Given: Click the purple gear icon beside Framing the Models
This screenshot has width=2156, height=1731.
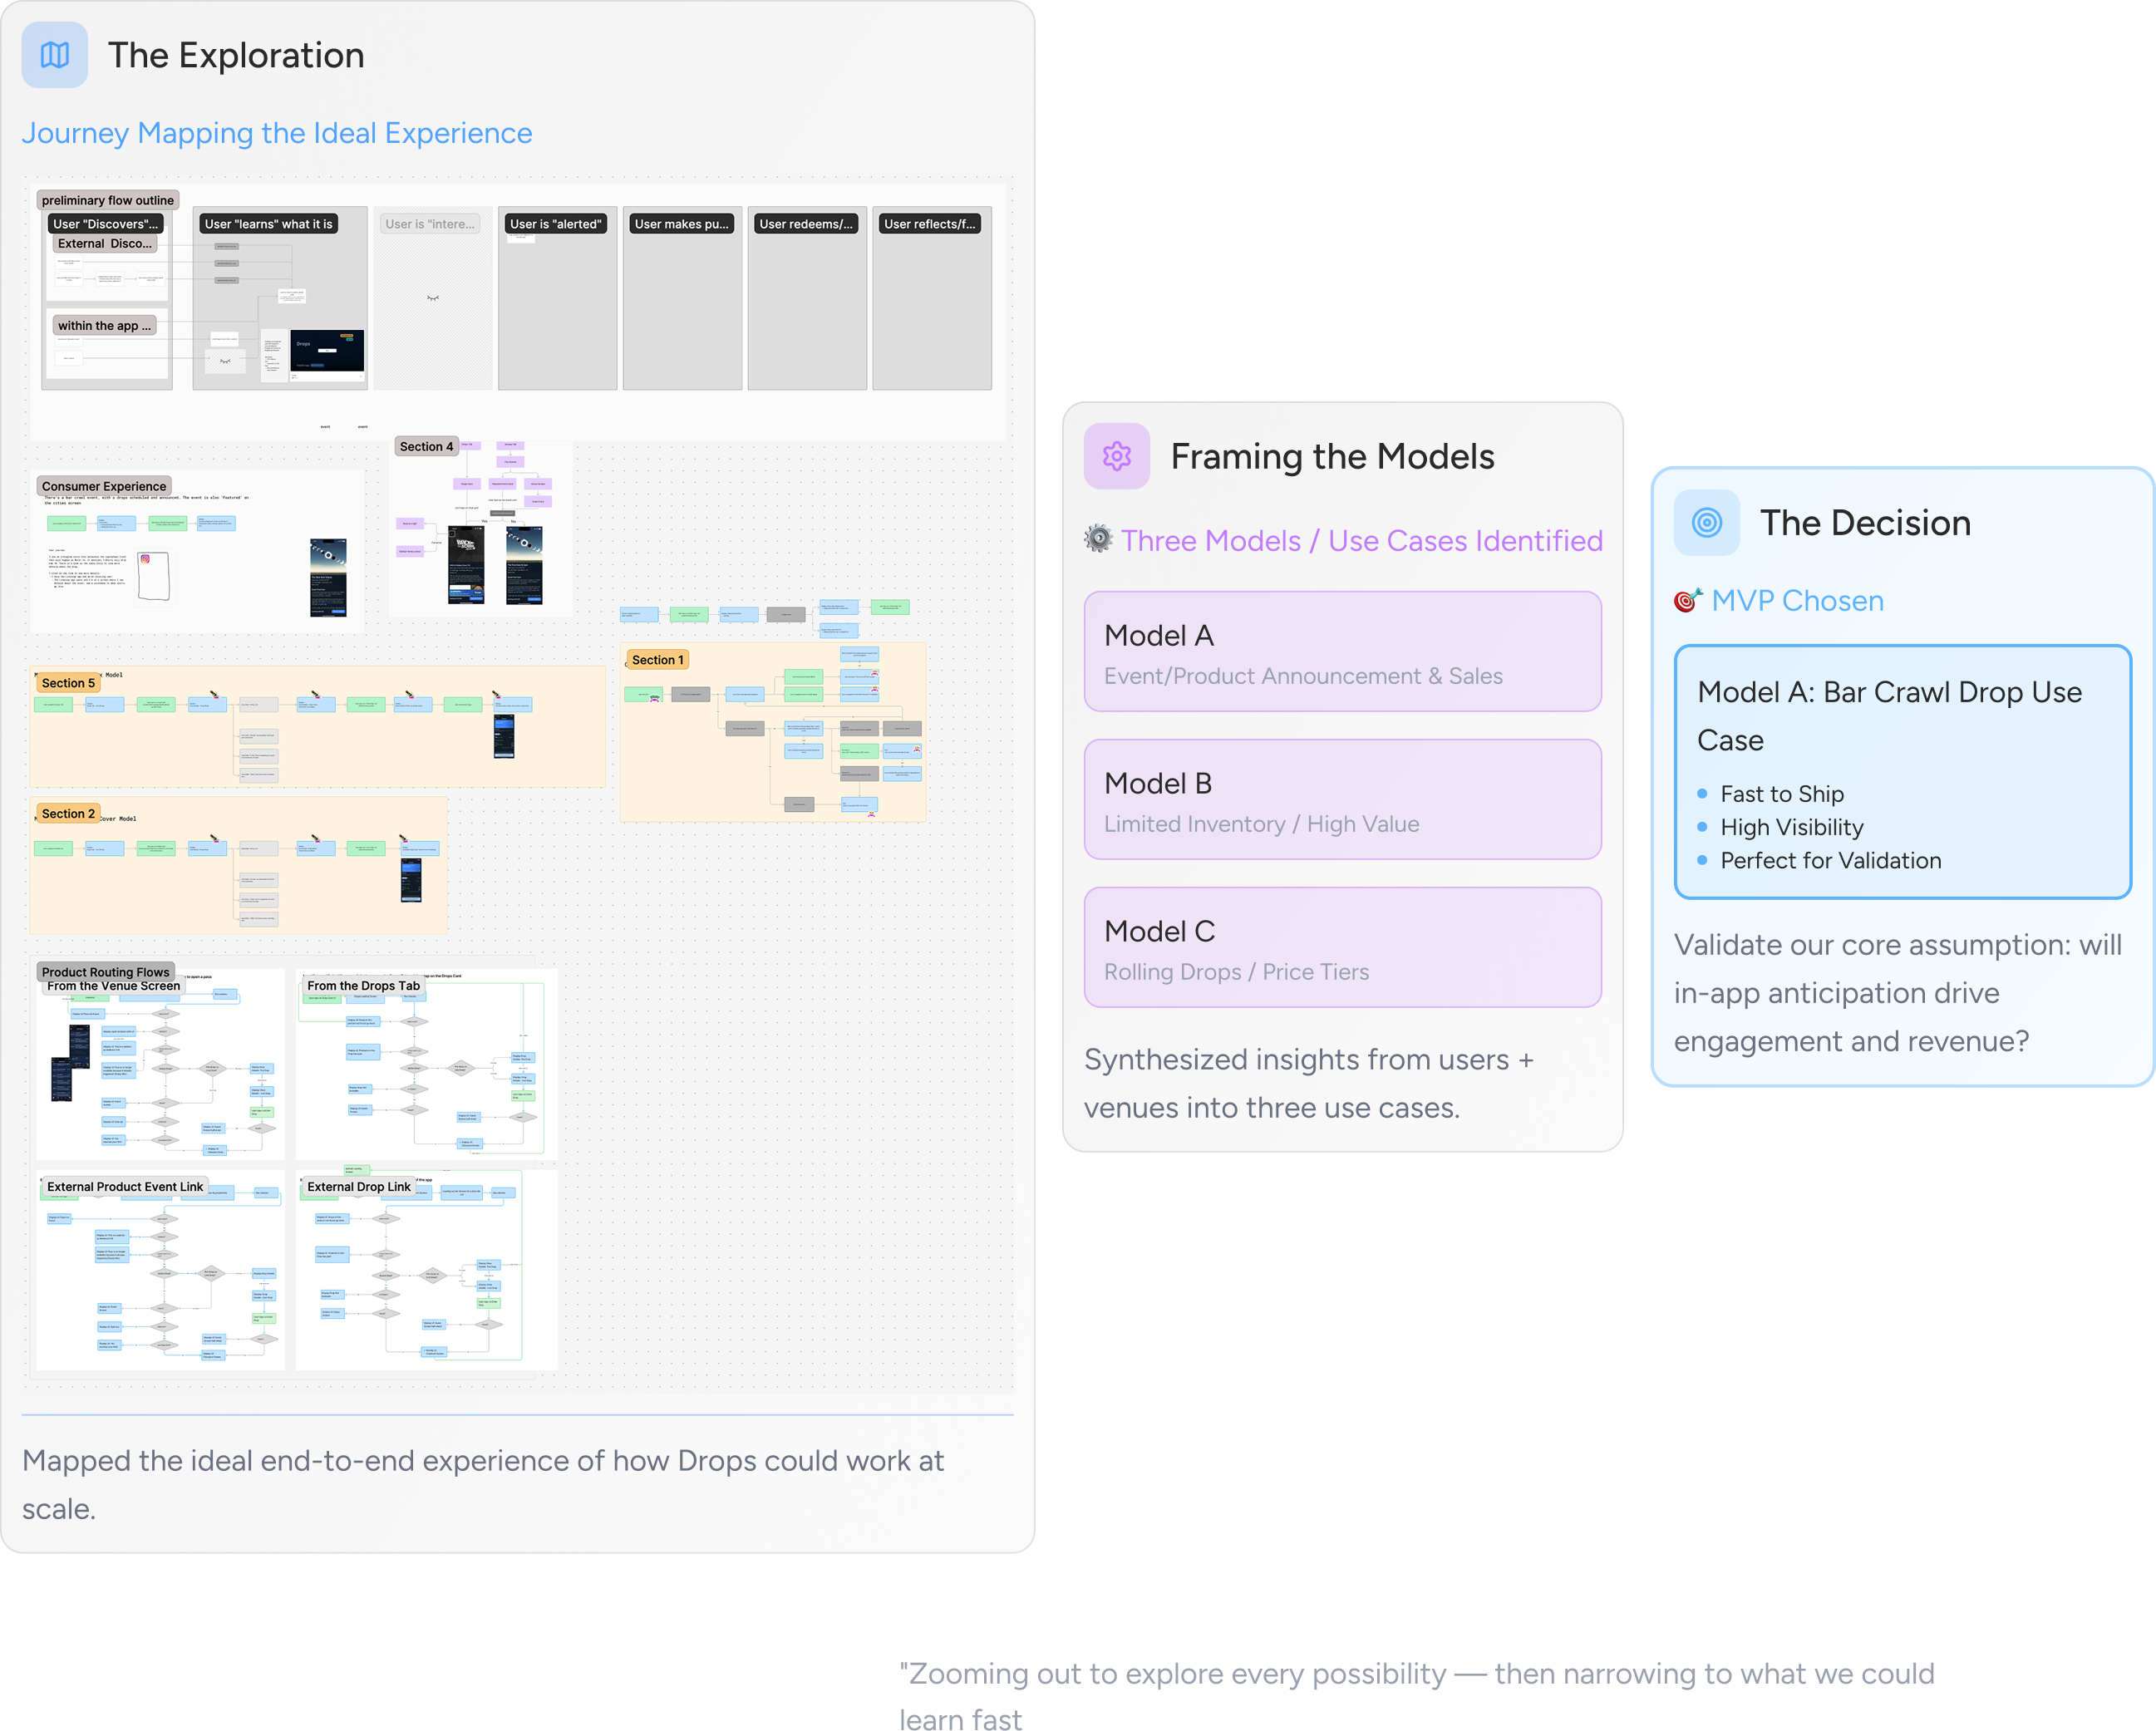Looking at the screenshot, I should pyautogui.click(x=1116, y=456).
